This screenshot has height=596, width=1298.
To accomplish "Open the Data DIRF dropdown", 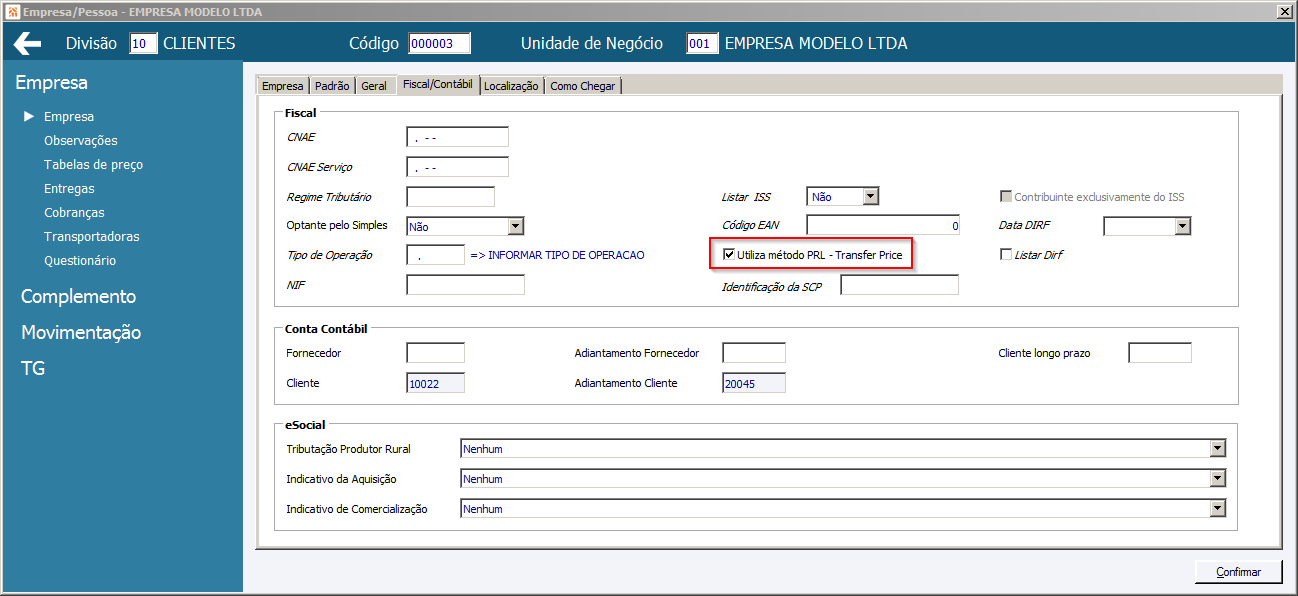I will coord(1183,226).
